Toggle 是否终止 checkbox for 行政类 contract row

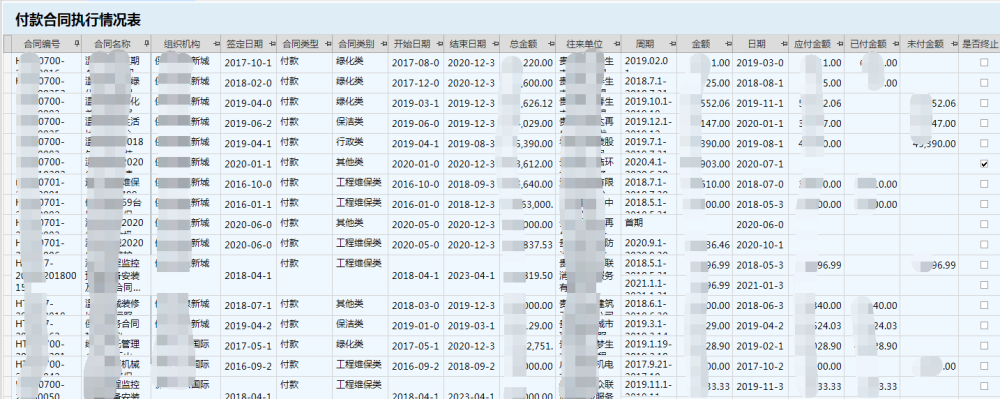pos(985,143)
